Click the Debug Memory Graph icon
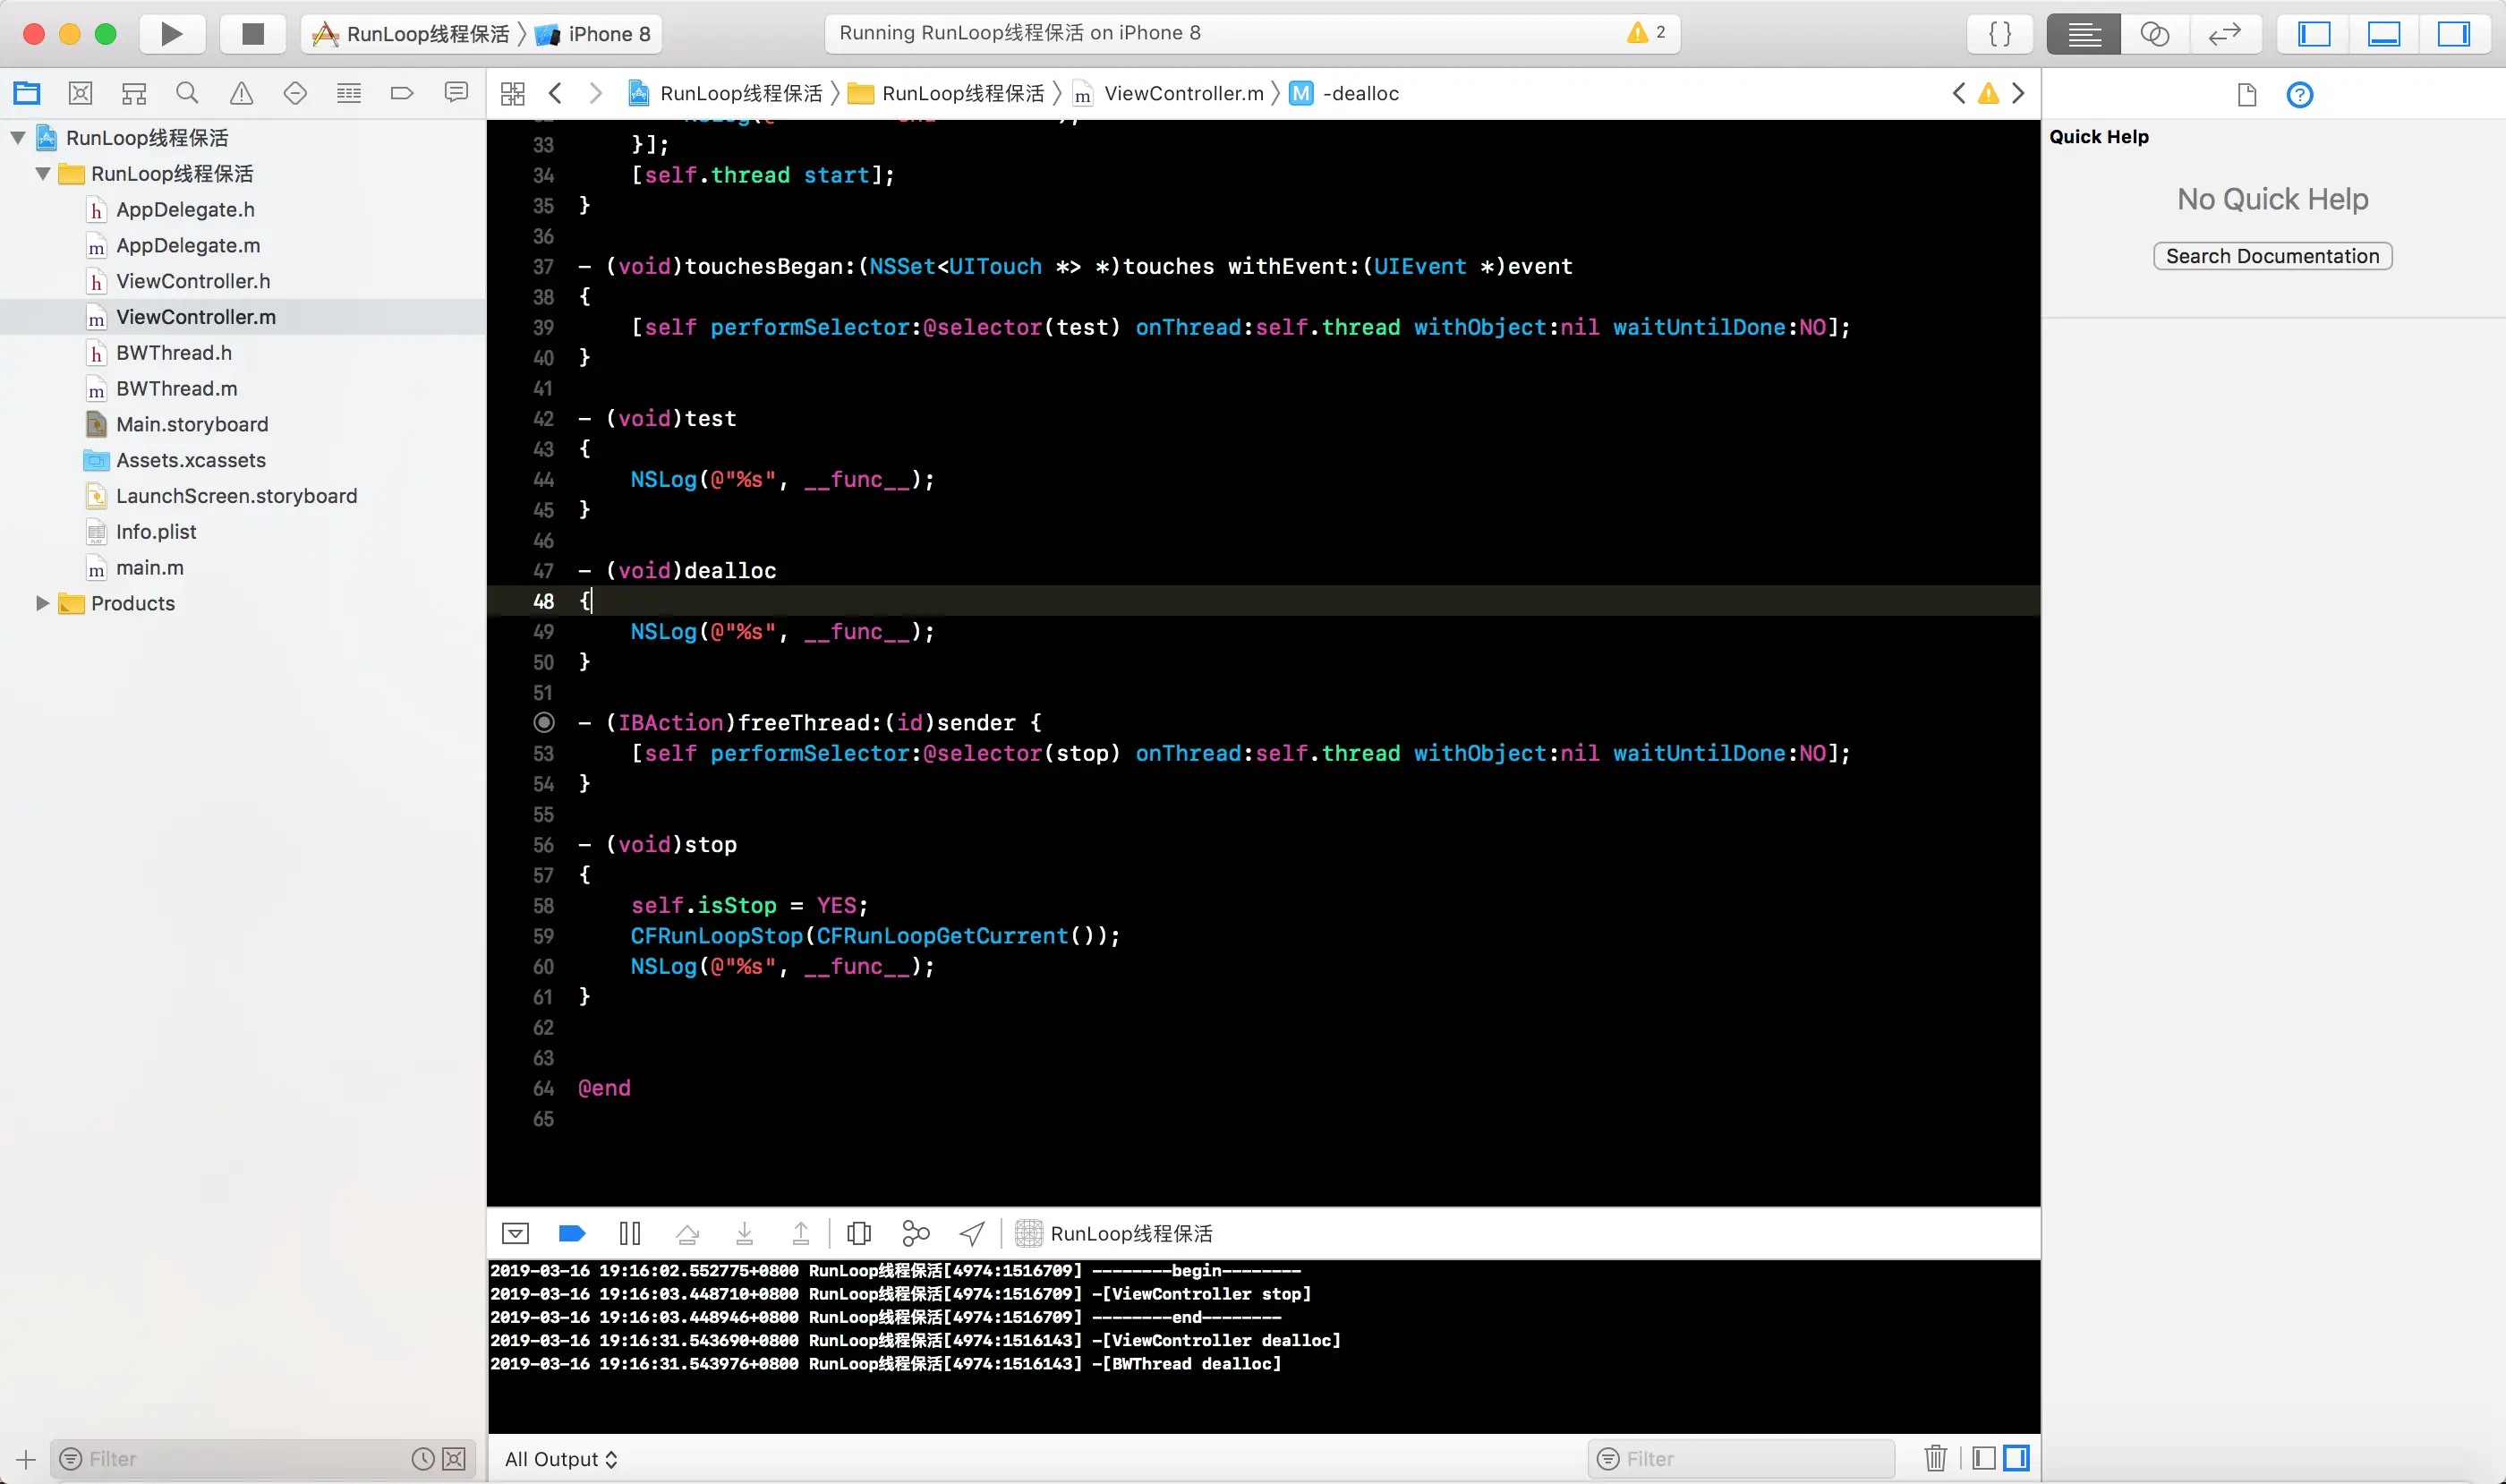Image resolution: width=2506 pixels, height=1484 pixels. 915,1233
